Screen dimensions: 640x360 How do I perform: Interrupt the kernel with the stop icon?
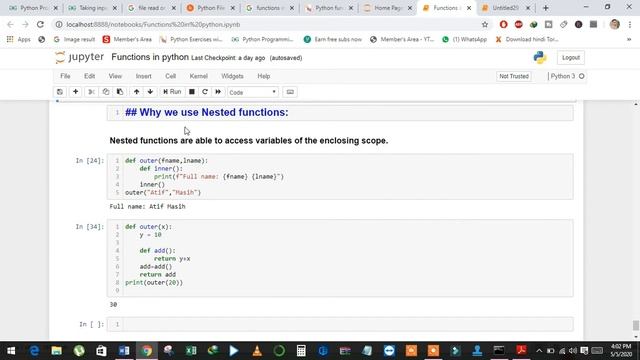(191, 92)
